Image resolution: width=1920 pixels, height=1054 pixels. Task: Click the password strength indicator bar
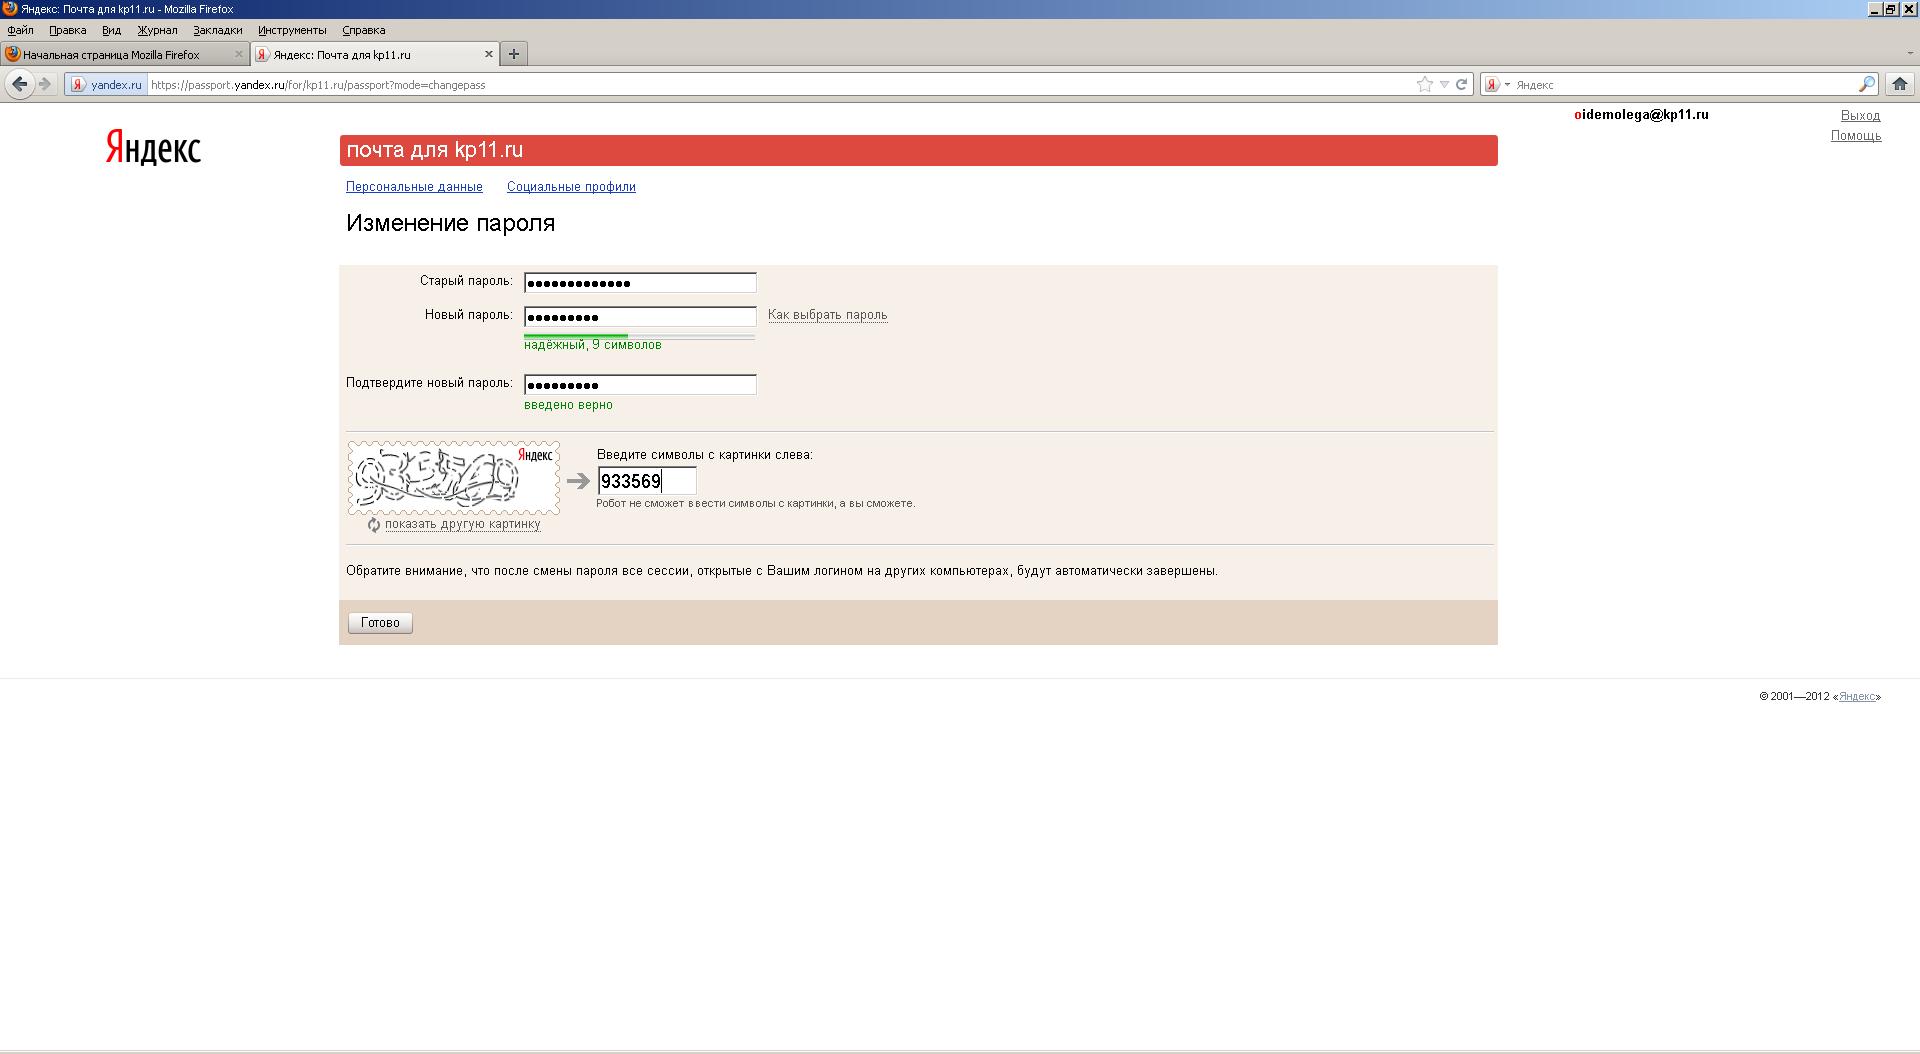pos(639,336)
